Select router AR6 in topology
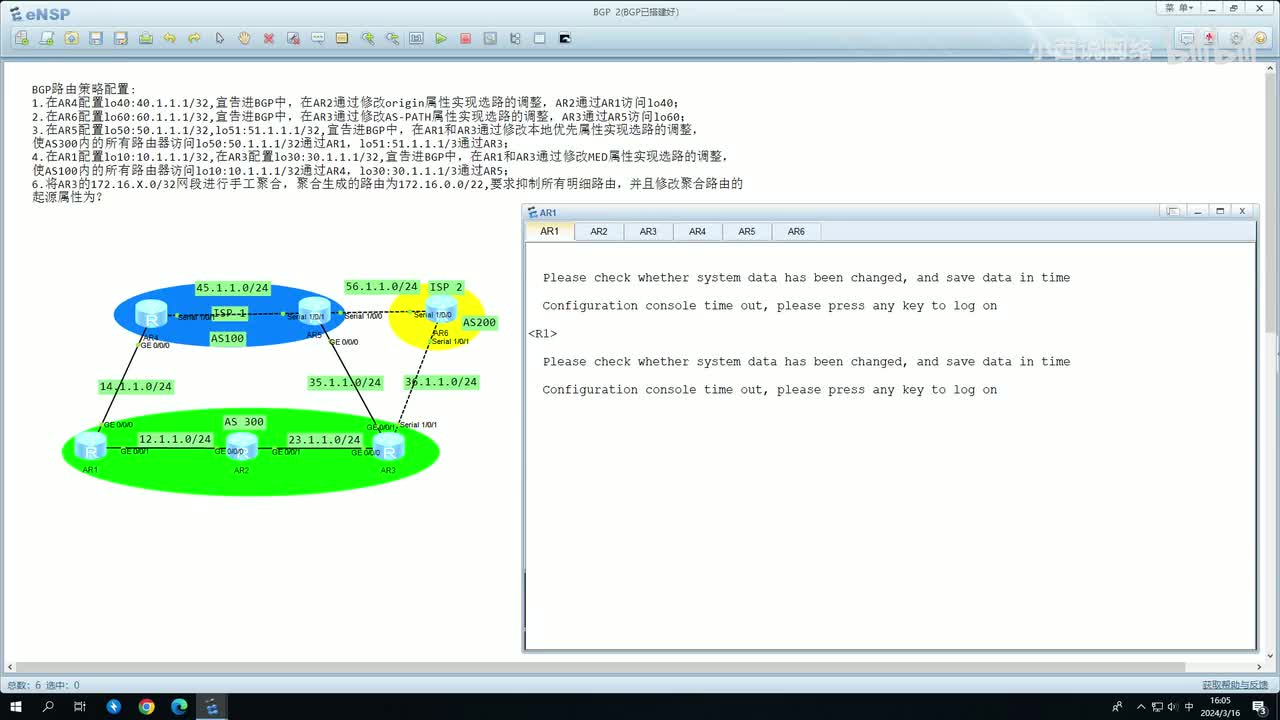Screen dimensions: 1280x720 (441, 309)
